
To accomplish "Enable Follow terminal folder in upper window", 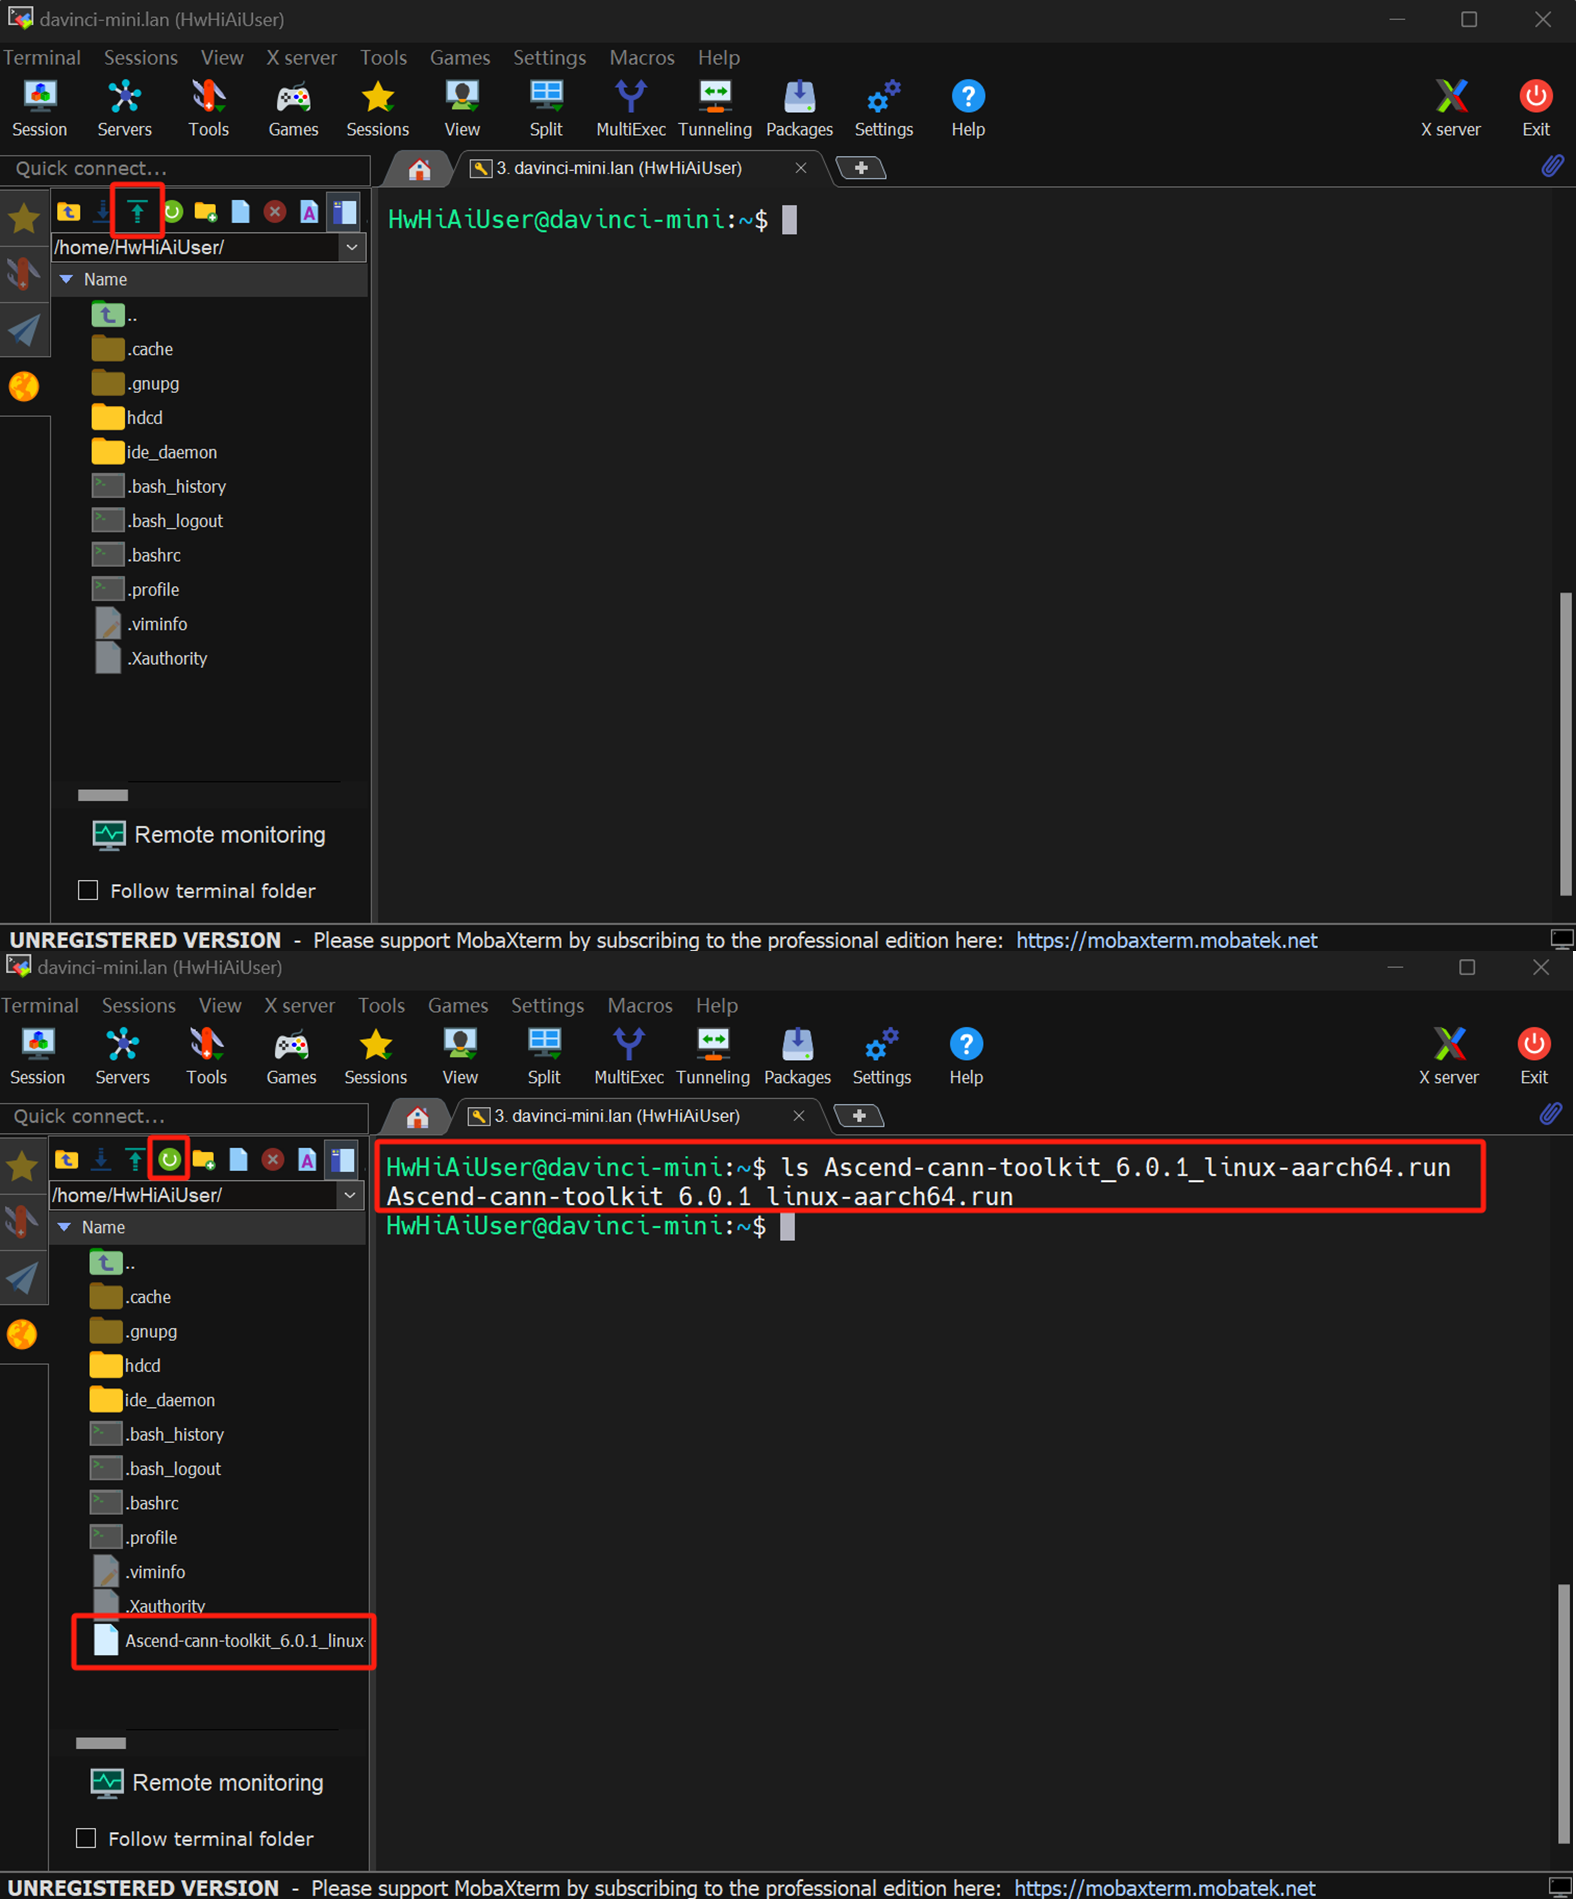I will pyautogui.click(x=88, y=890).
